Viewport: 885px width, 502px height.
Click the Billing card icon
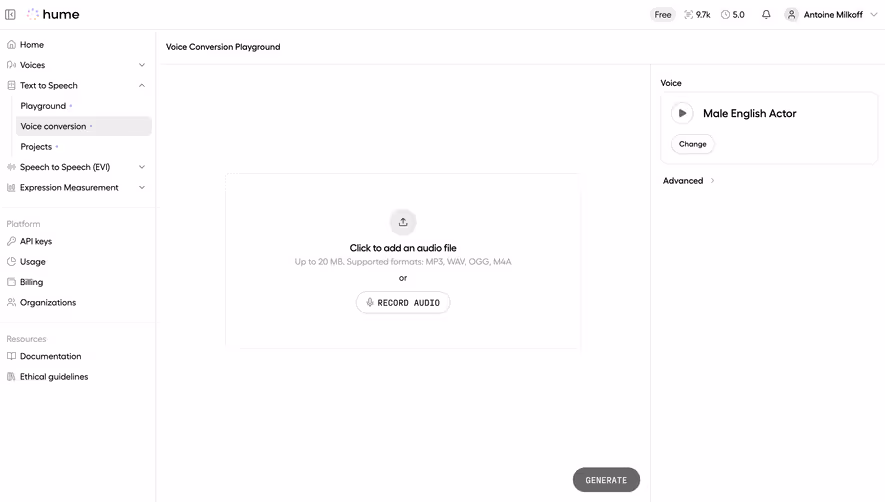(11, 282)
